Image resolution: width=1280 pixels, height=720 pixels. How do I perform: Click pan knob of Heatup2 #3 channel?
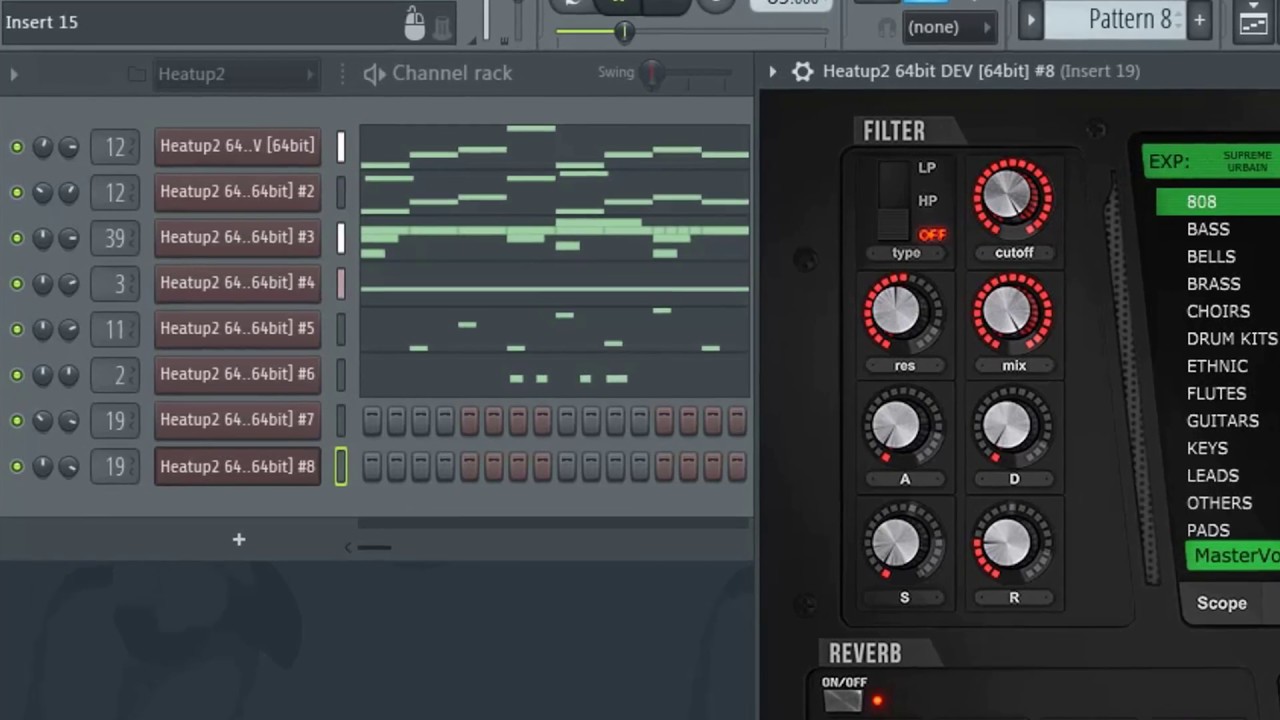click(x=42, y=238)
